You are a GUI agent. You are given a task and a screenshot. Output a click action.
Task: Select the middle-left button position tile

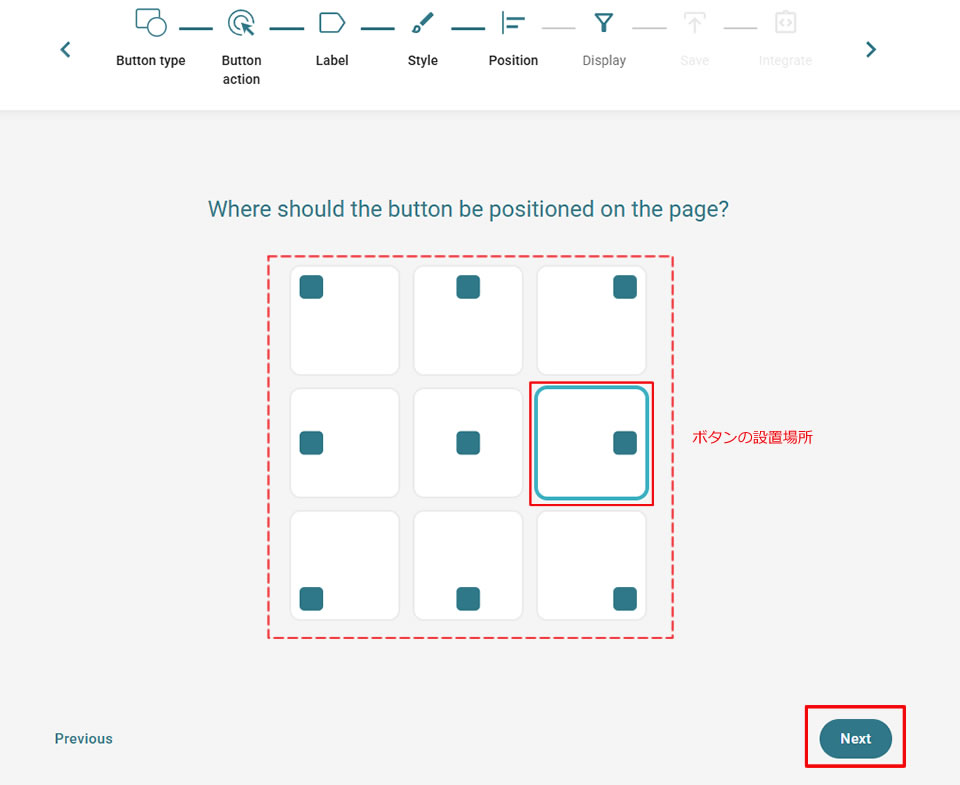pos(344,442)
